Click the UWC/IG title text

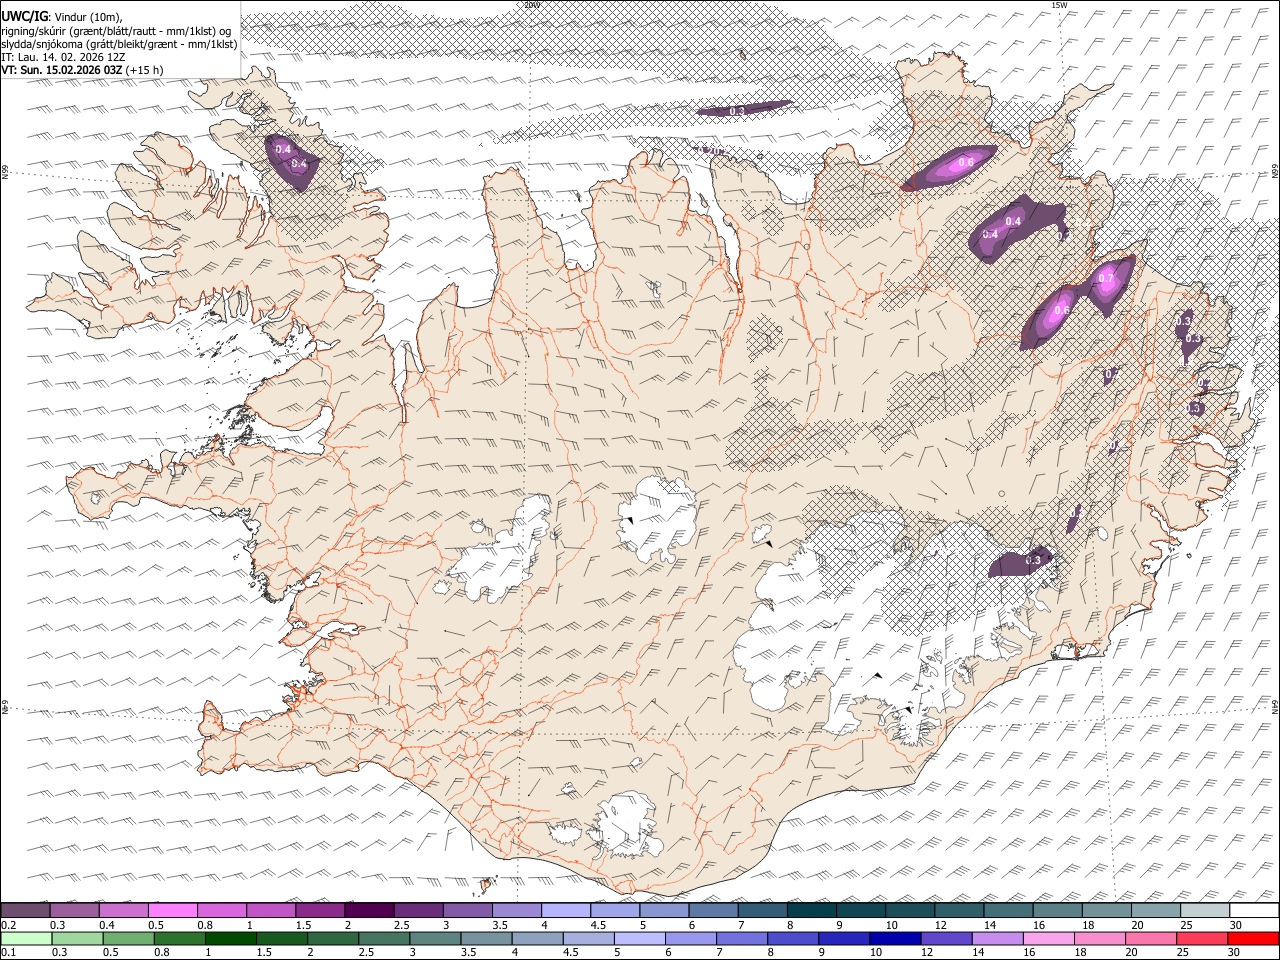[x=25, y=16]
